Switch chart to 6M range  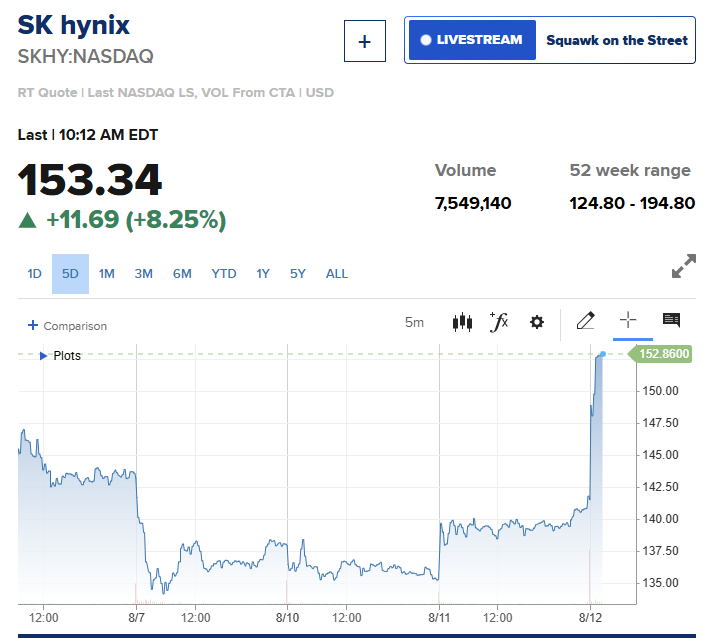182,274
